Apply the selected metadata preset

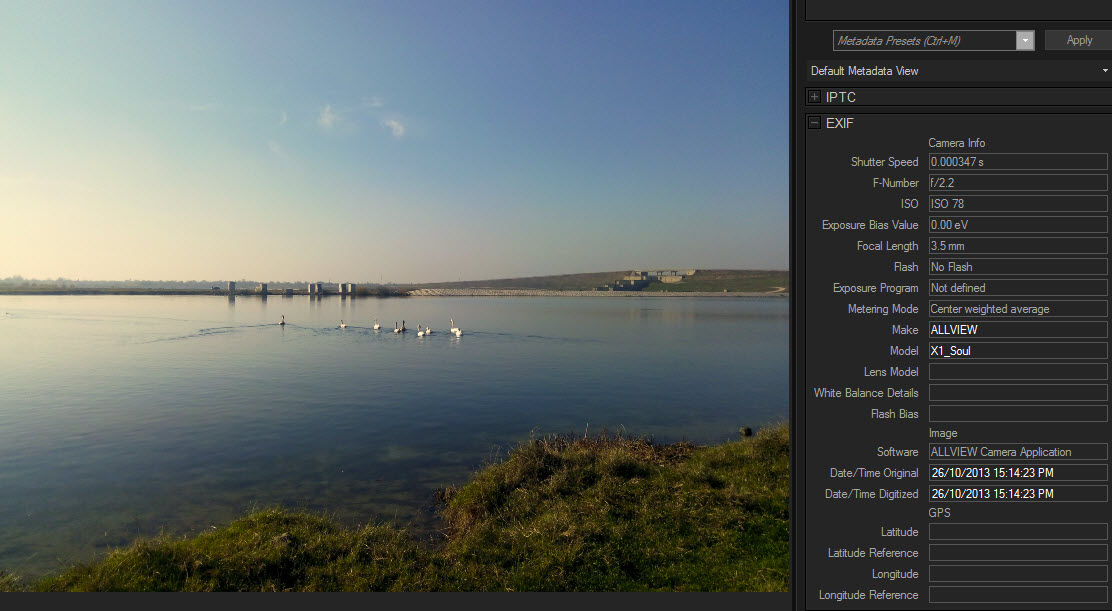(1079, 40)
